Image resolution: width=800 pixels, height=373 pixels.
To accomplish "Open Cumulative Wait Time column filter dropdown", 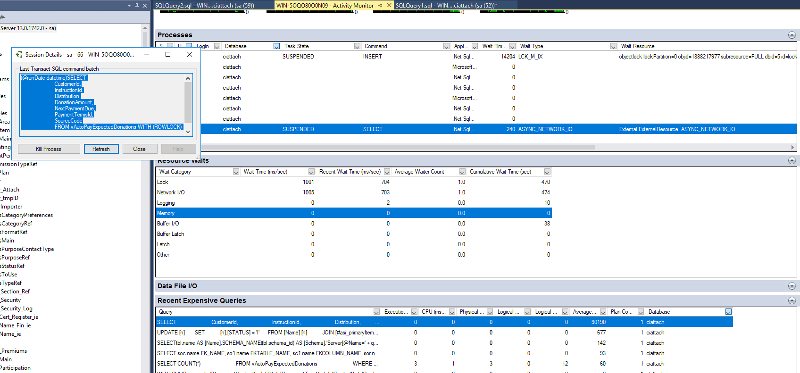I will tap(547, 171).
